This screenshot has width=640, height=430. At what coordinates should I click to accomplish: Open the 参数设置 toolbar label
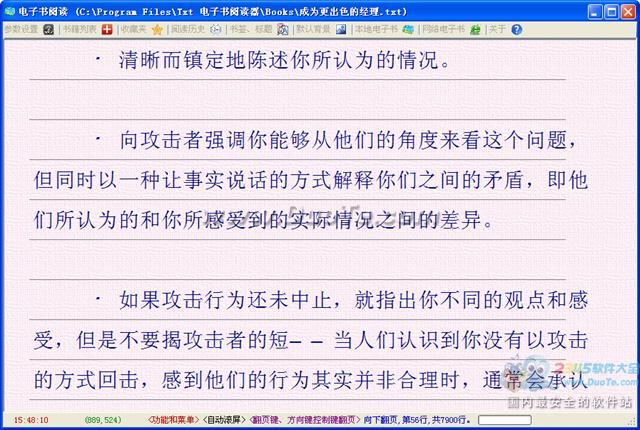coord(20,30)
